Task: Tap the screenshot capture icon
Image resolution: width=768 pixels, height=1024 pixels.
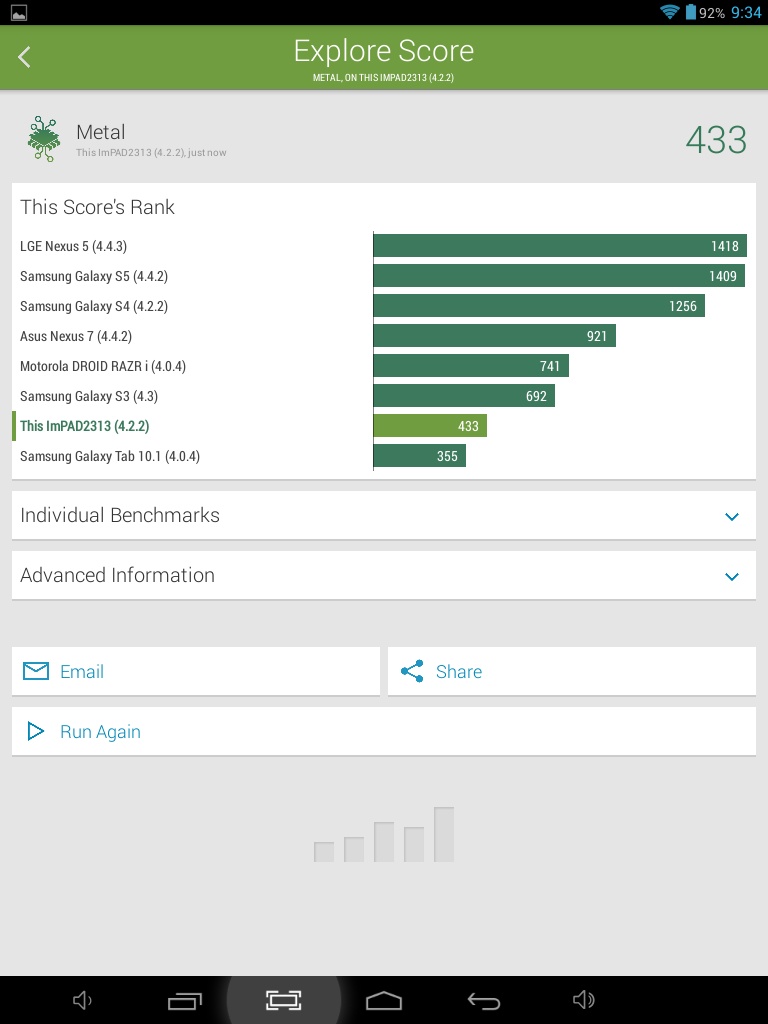Action: [284, 1000]
